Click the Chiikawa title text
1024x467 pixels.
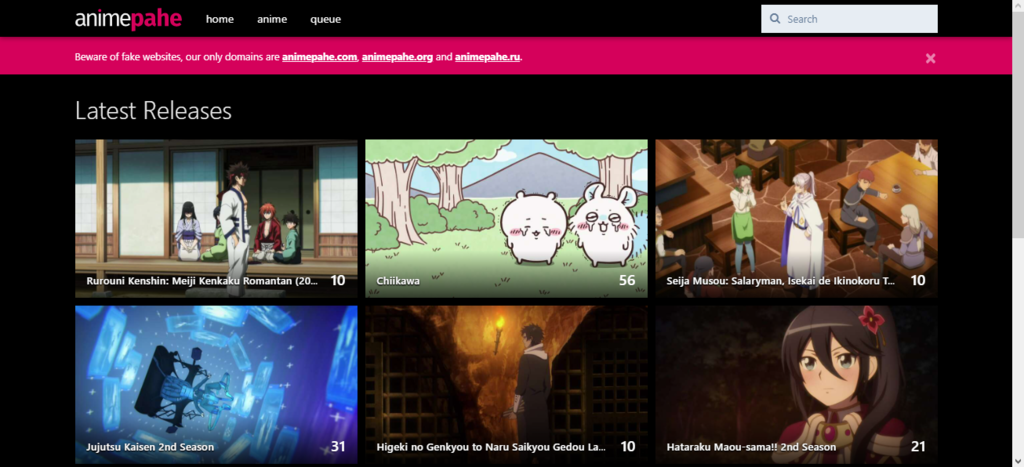[398, 282]
